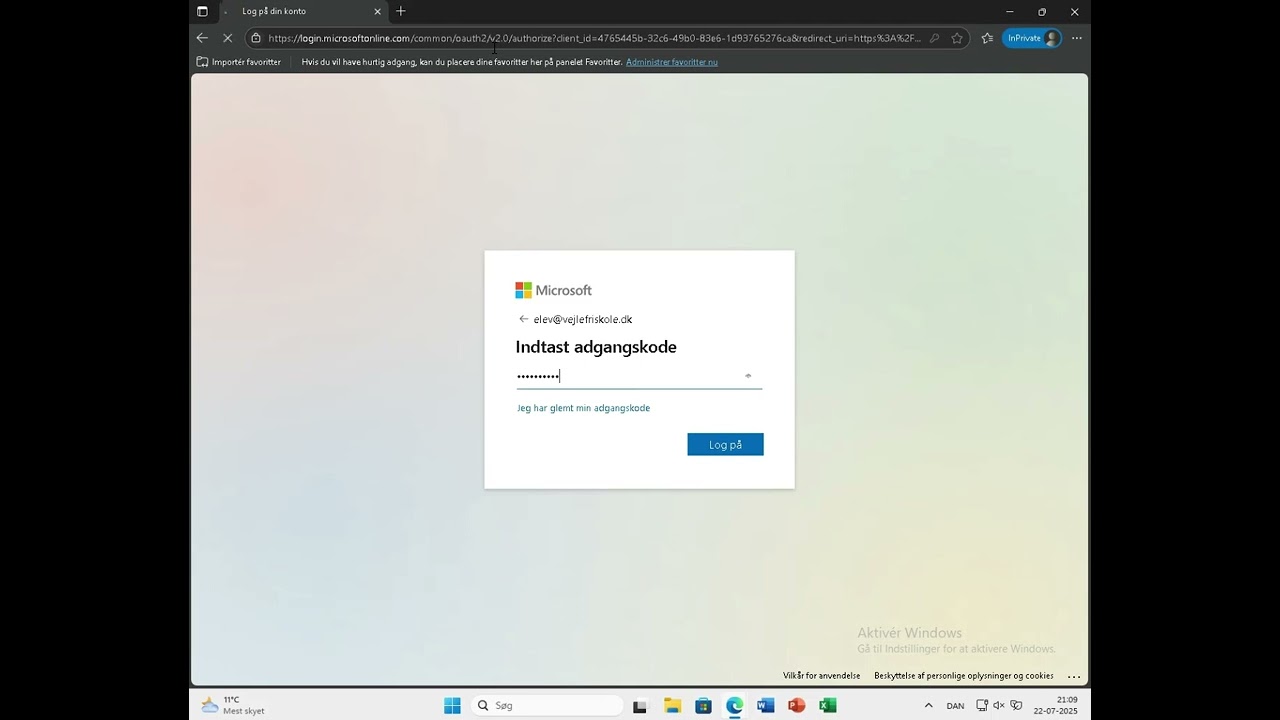
Task: Click the 'Log på' button
Action: coord(725,444)
